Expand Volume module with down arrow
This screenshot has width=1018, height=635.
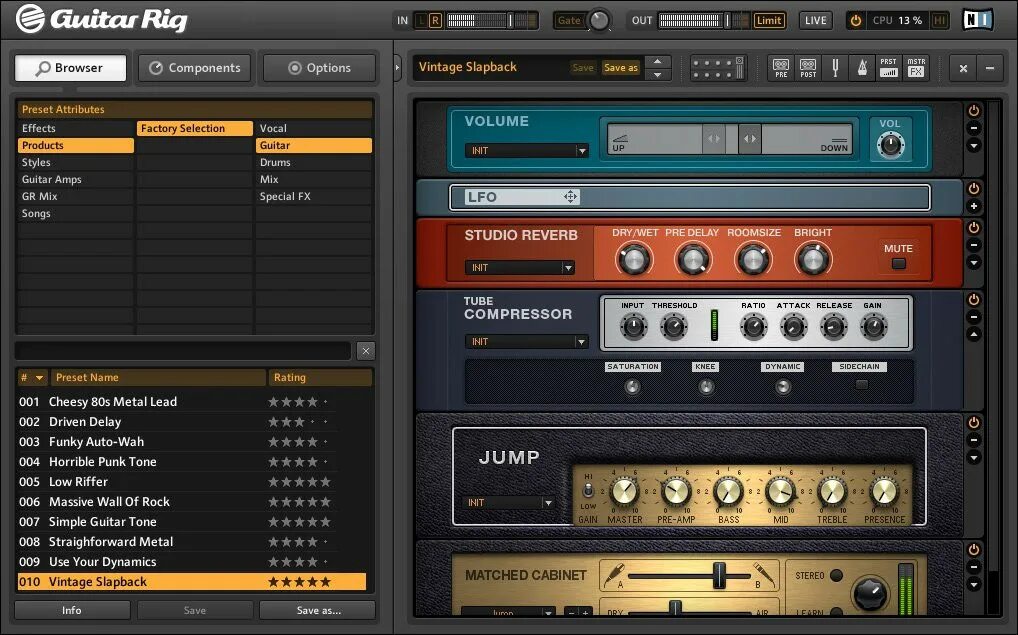click(973, 145)
